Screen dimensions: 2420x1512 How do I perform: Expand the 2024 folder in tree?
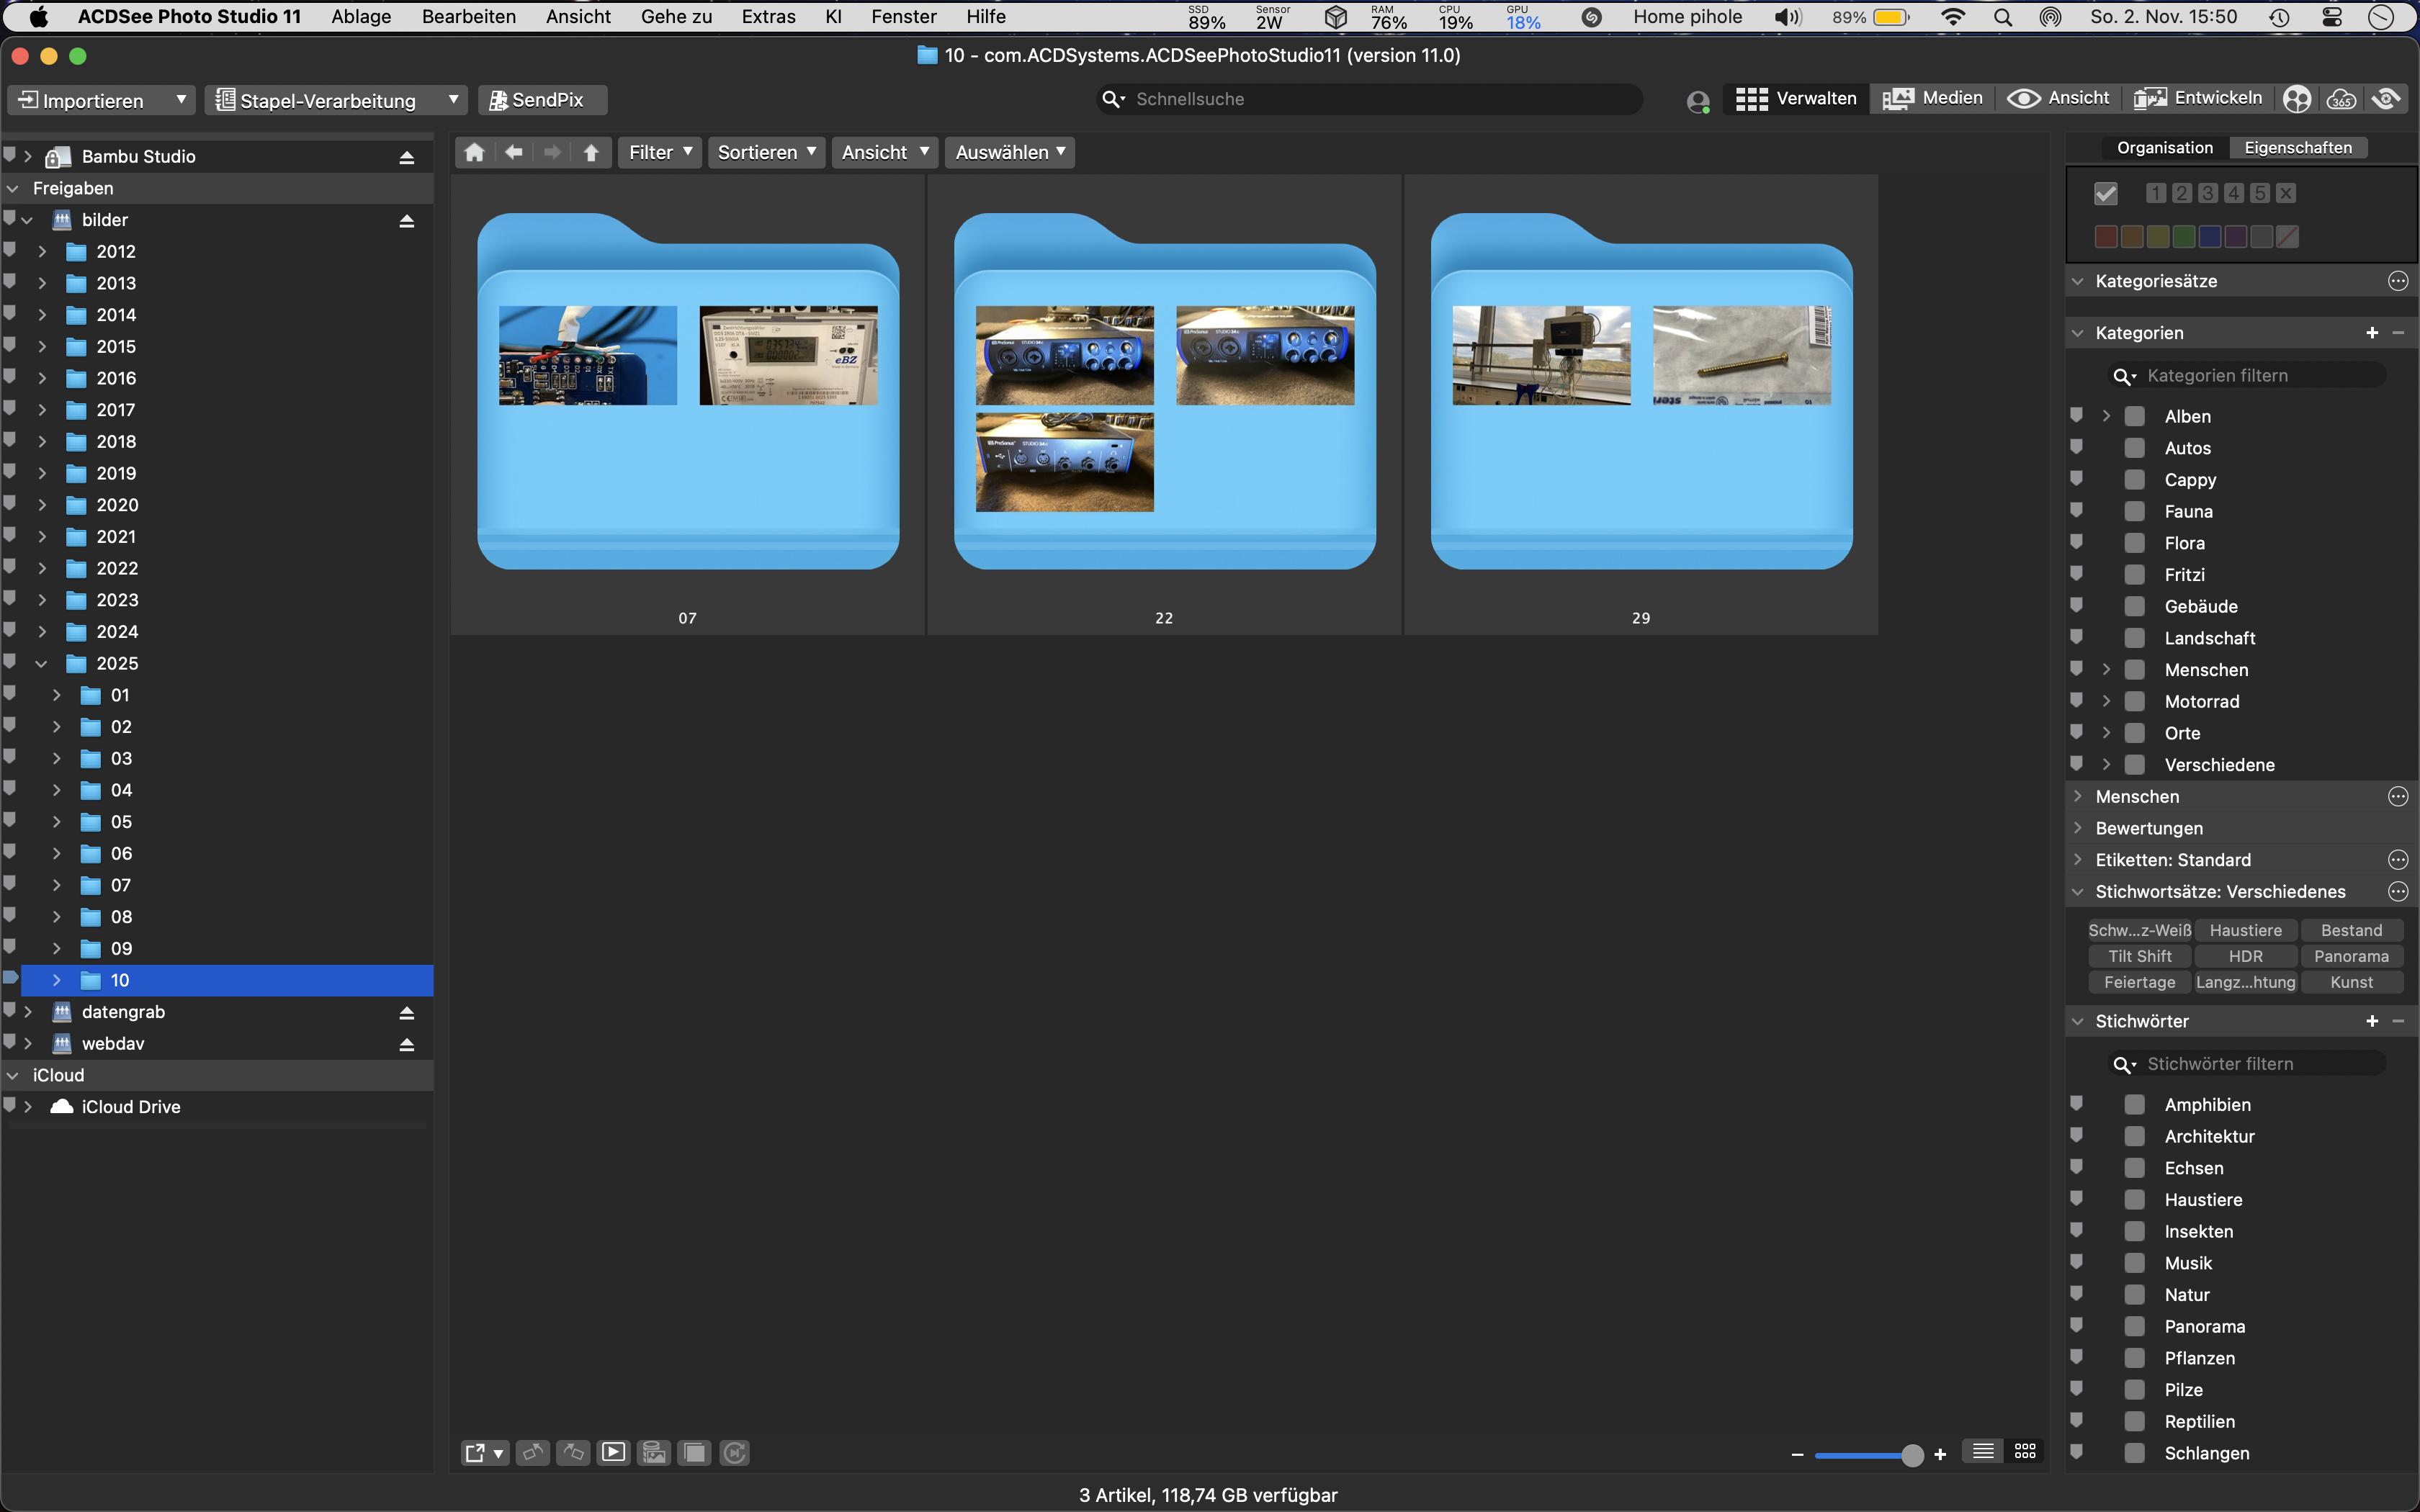42,632
